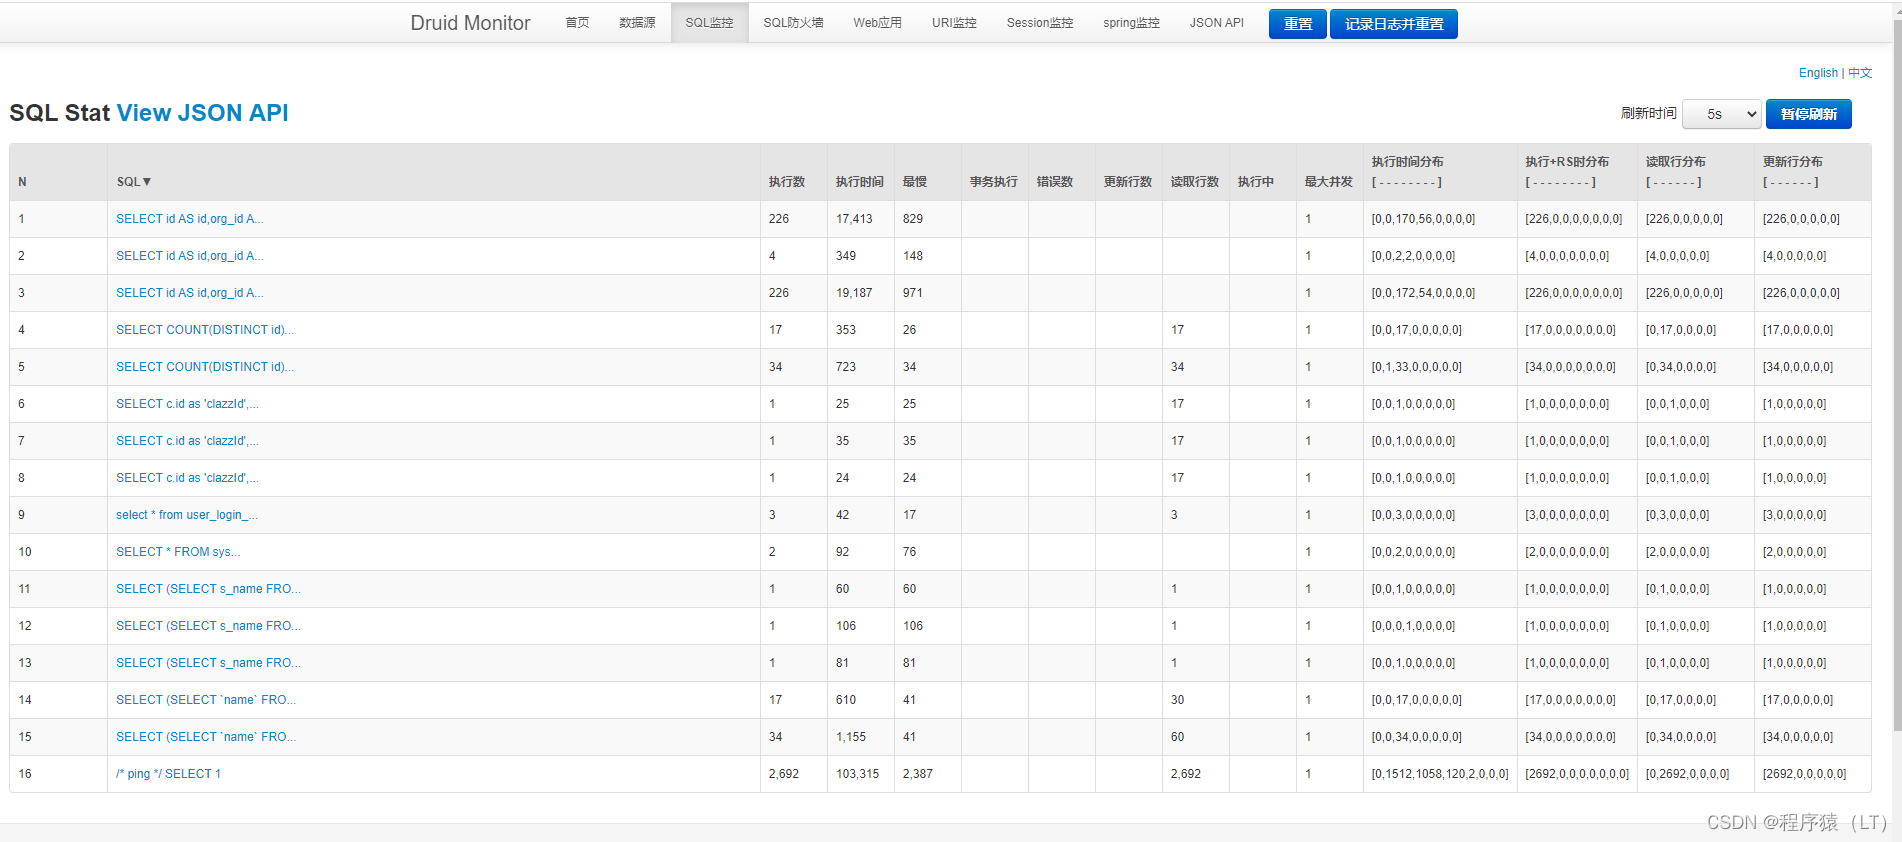
Task: Click the 读取行分布 column header
Action: [1675, 162]
